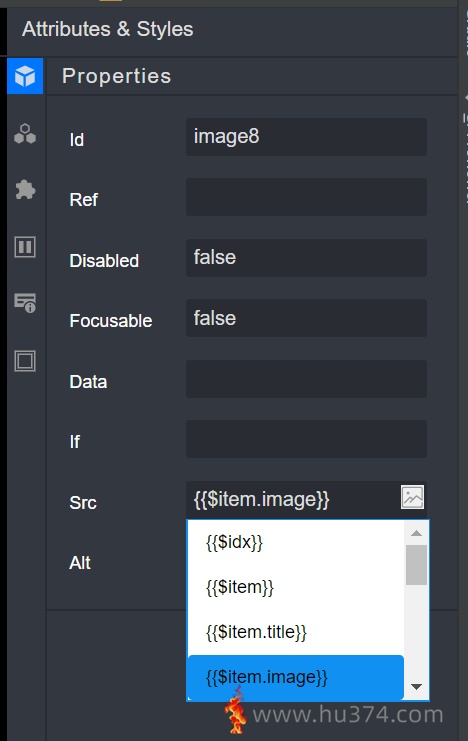Open the puzzle piece plugins icon
Viewport: 468px width, 741px height.
[x=25, y=190]
